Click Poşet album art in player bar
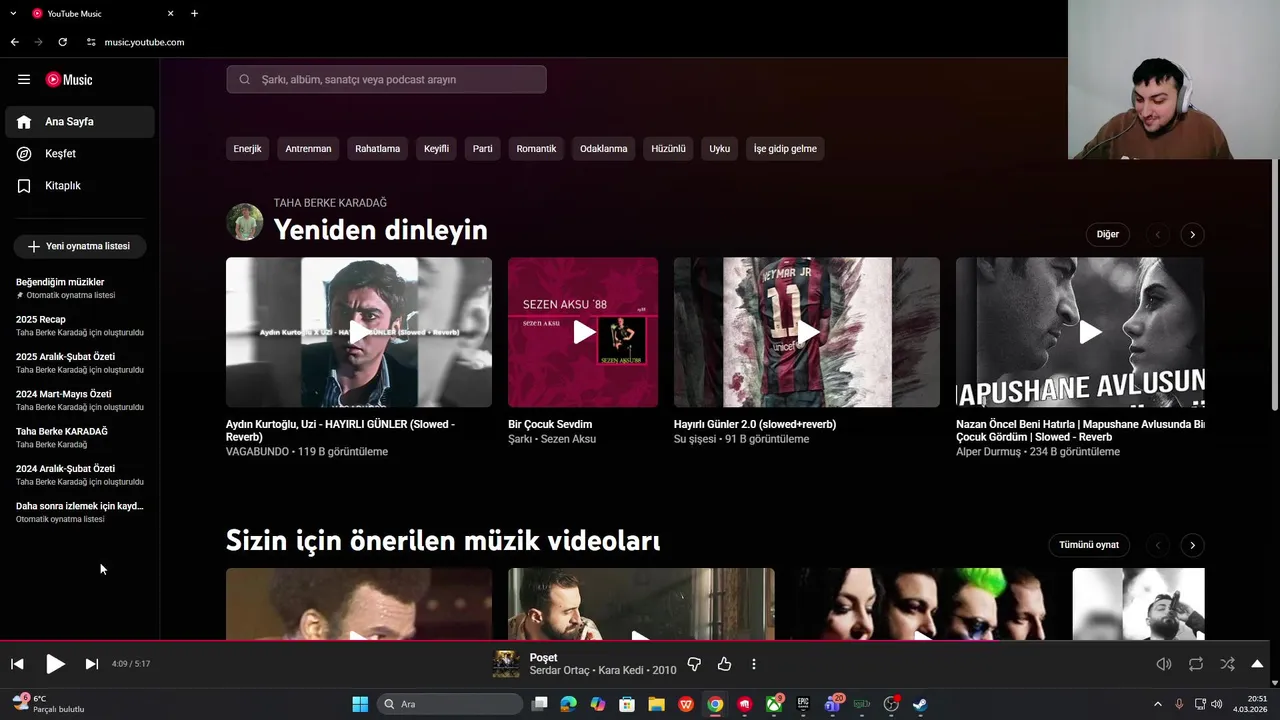Image resolution: width=1280 pixels, height=720 pixels. point(507,664)
